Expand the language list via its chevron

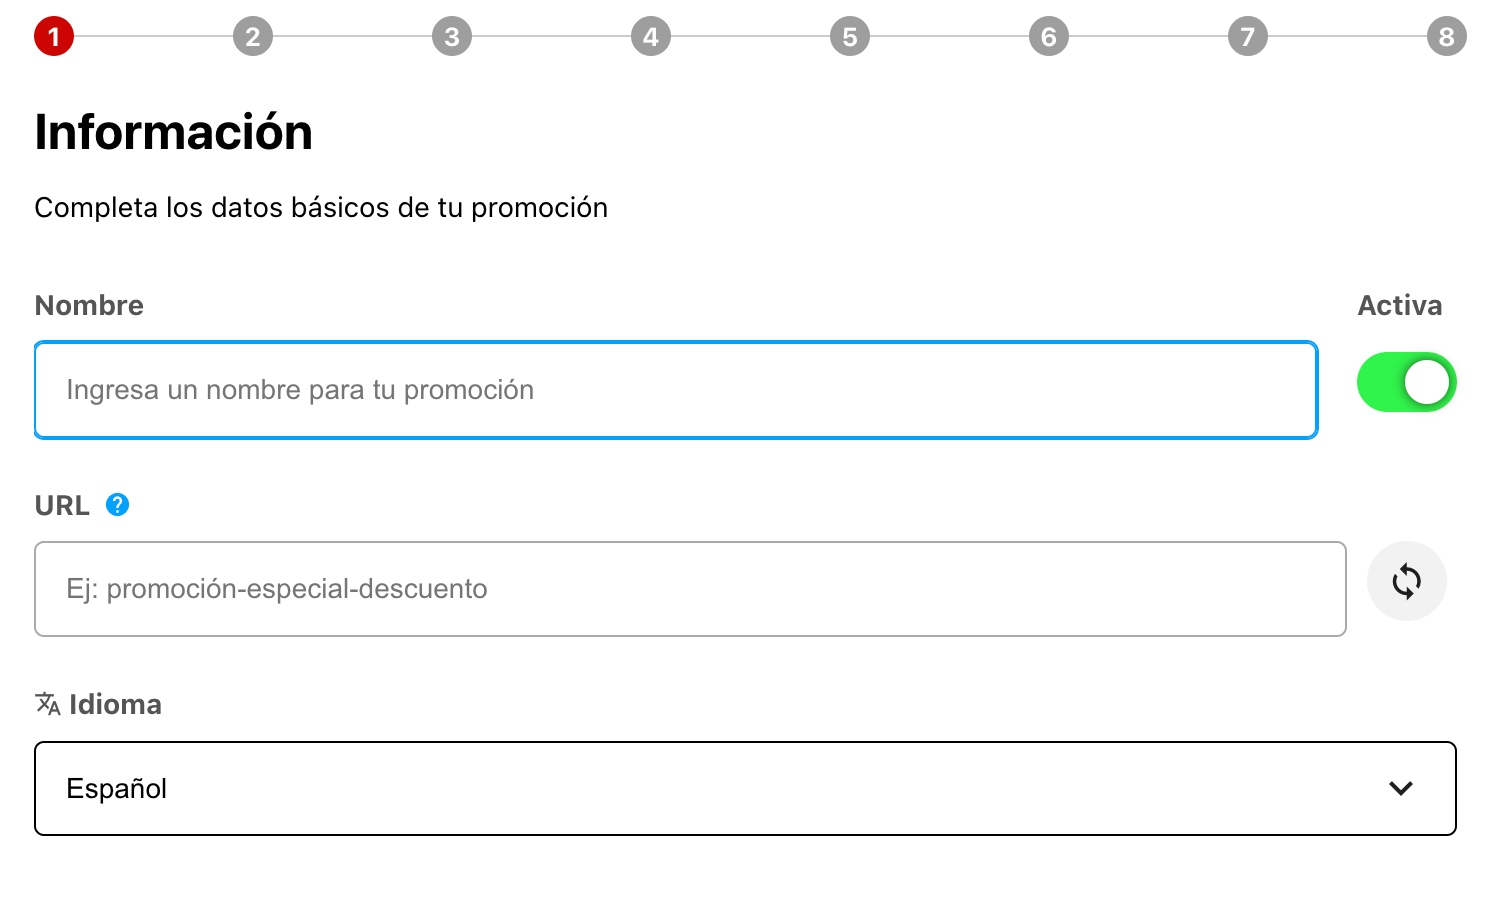click(1400, 788)
